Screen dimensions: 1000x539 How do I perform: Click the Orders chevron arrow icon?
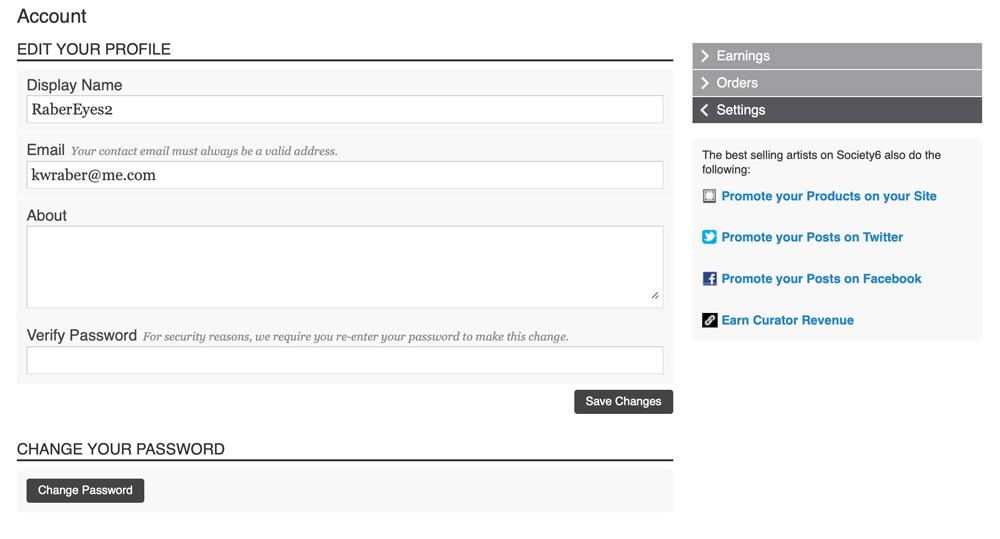click(x=705, y=83)
